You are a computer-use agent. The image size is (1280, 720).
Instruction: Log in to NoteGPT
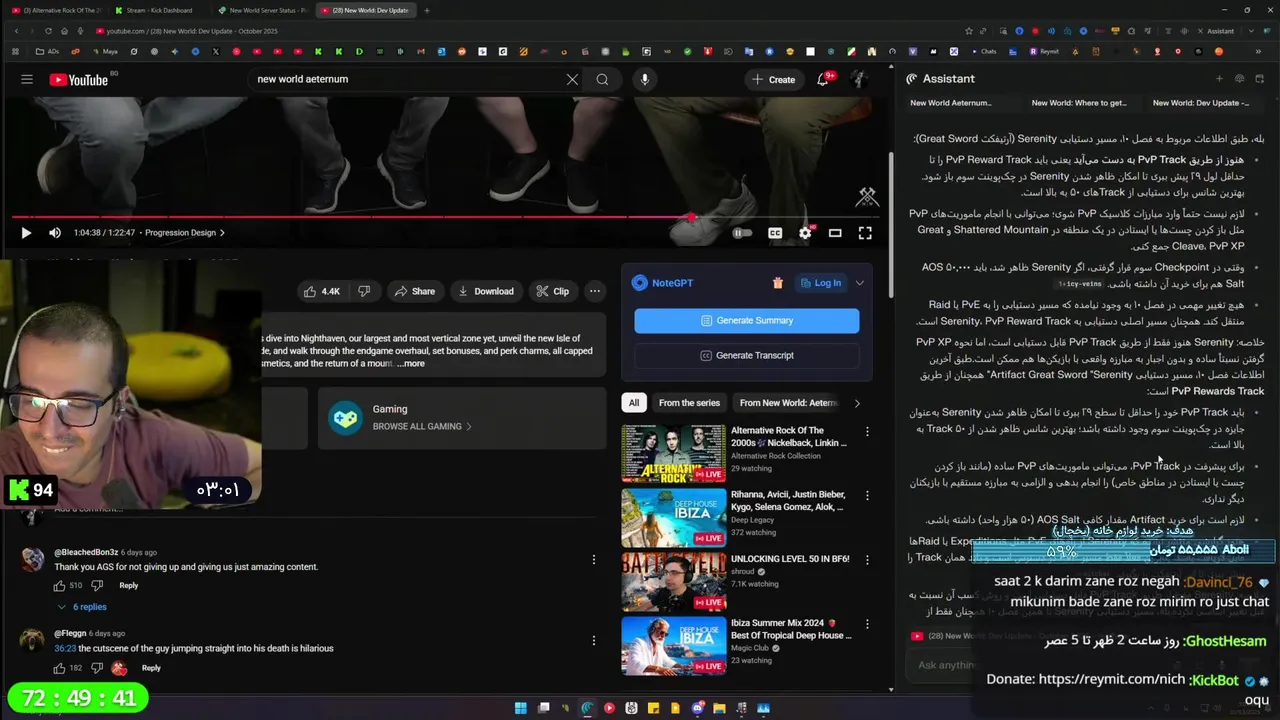[x=820, y=283]
